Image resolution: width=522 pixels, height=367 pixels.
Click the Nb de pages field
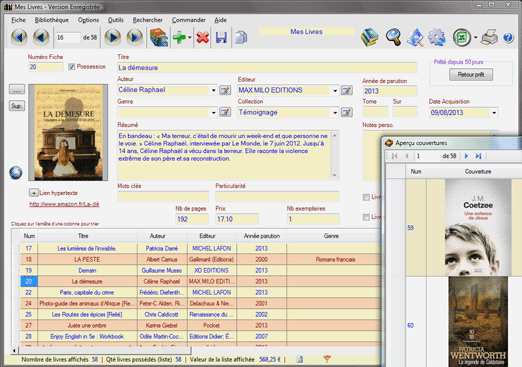(192, 219)
